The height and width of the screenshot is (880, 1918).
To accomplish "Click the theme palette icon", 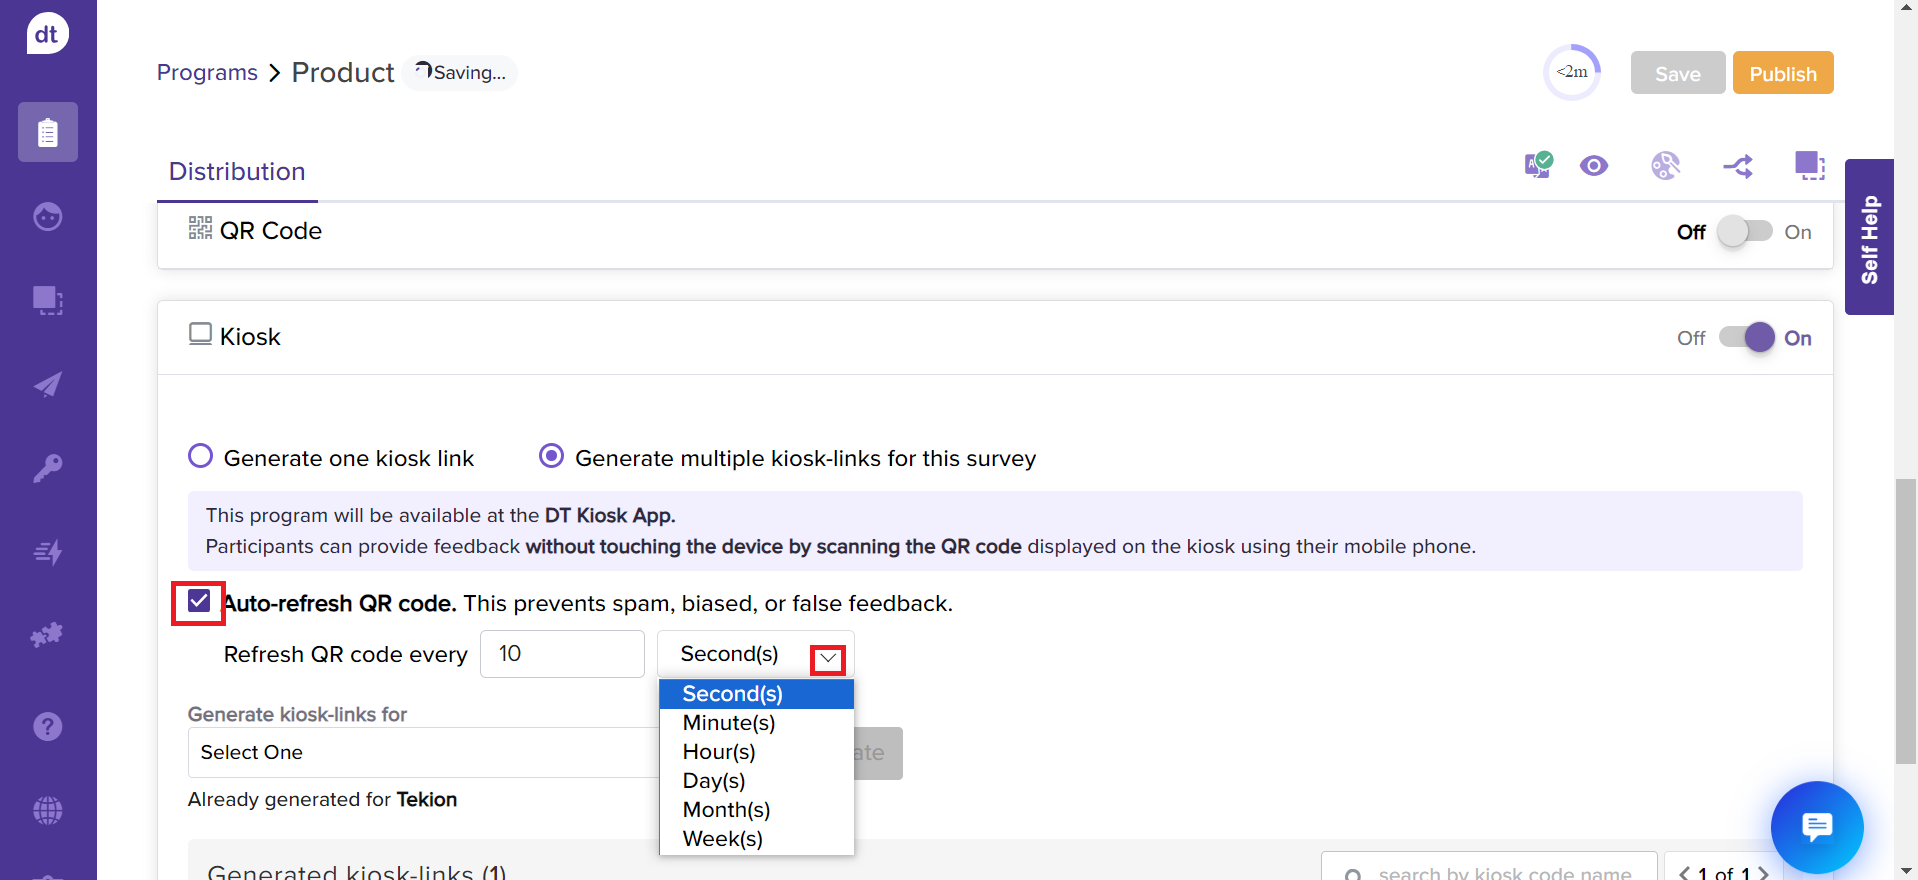I will coord(1665,166).
